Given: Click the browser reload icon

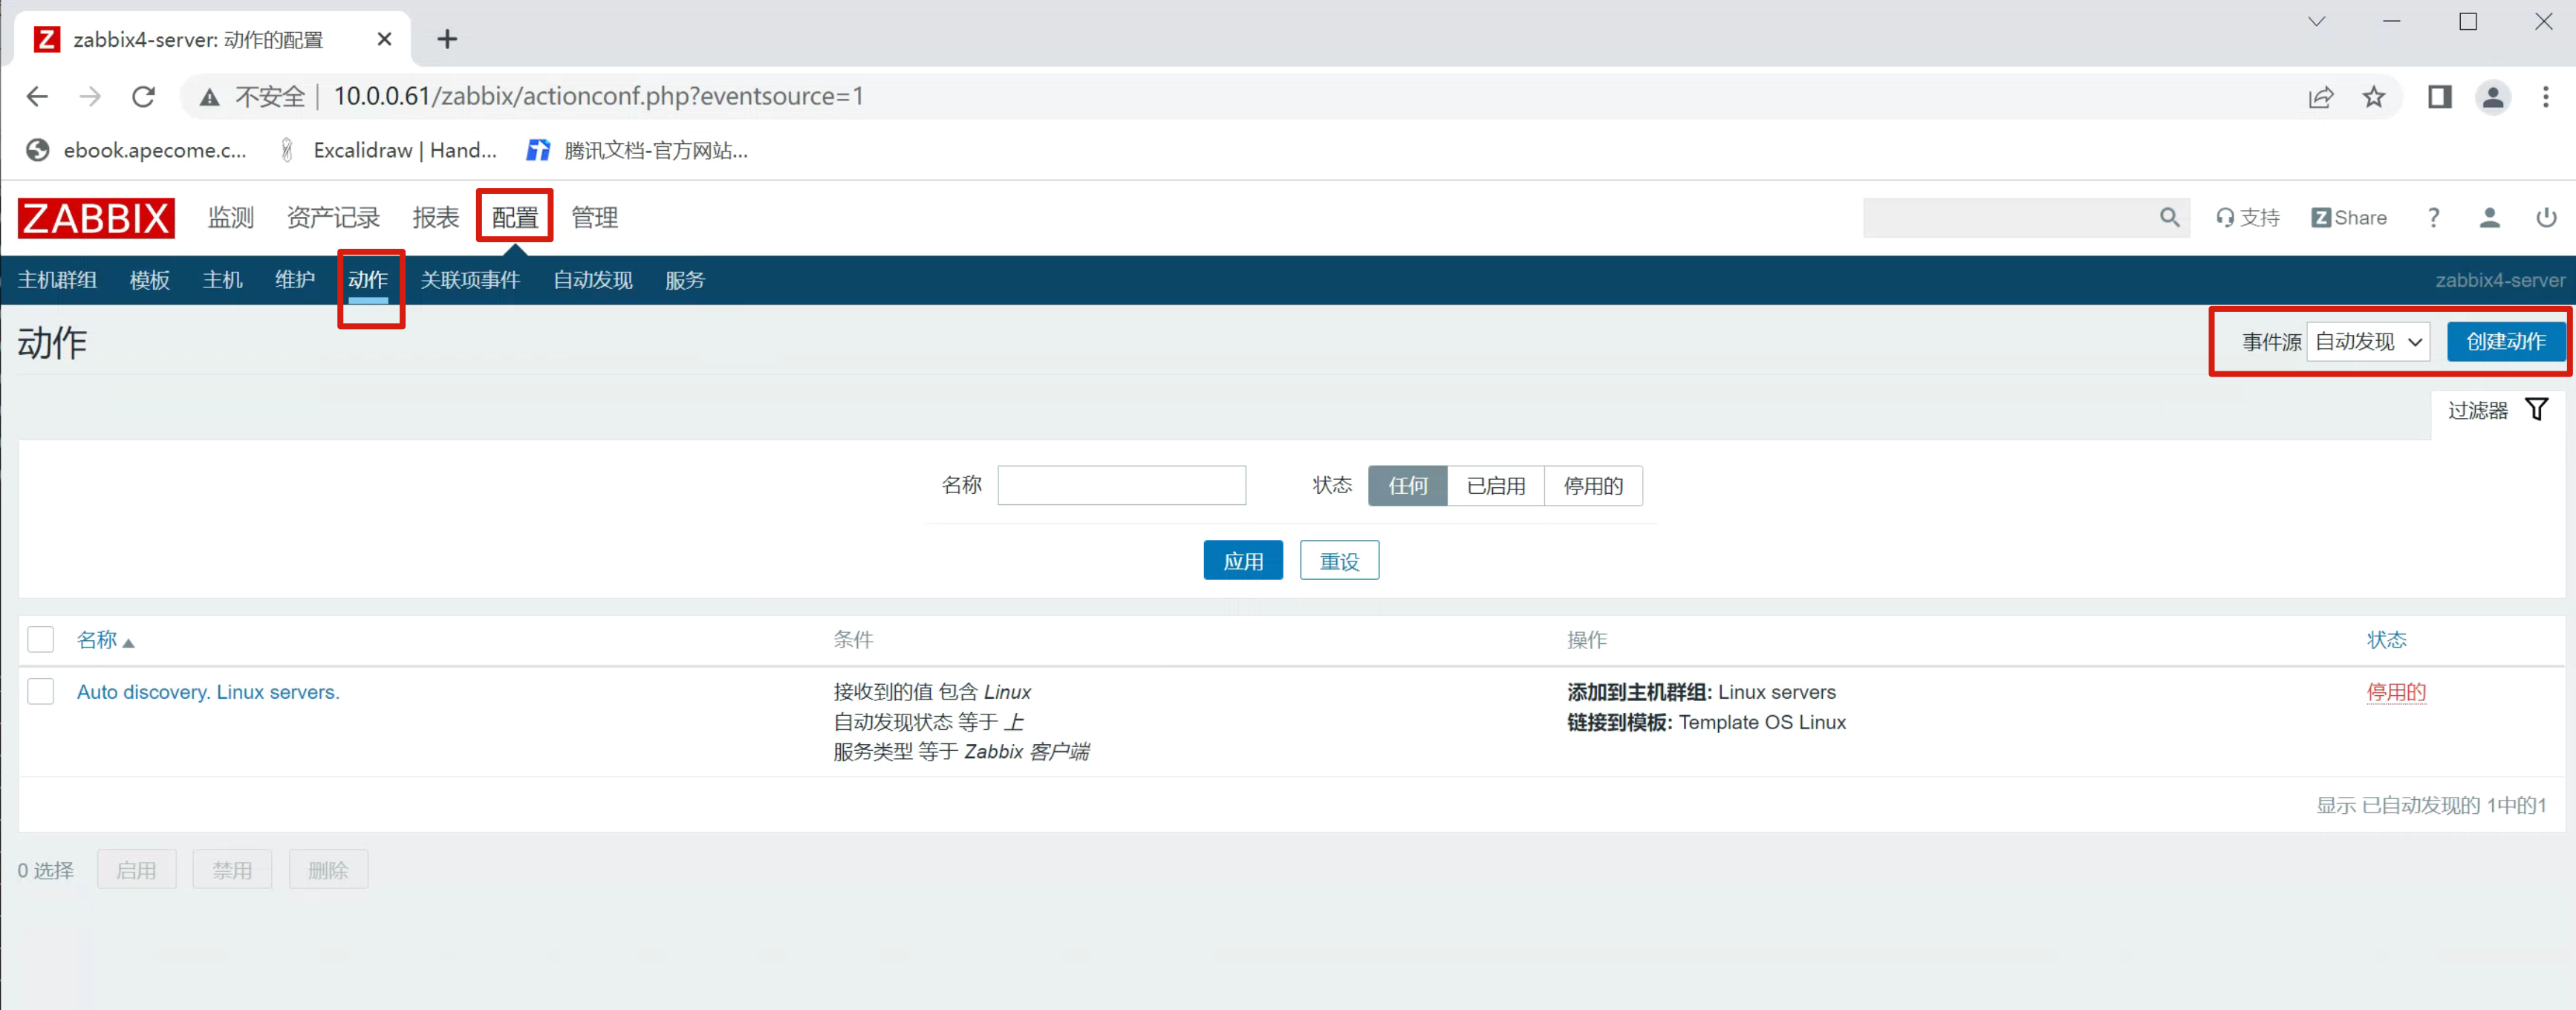Looking at the screenshot, I should tap(144, 97).
